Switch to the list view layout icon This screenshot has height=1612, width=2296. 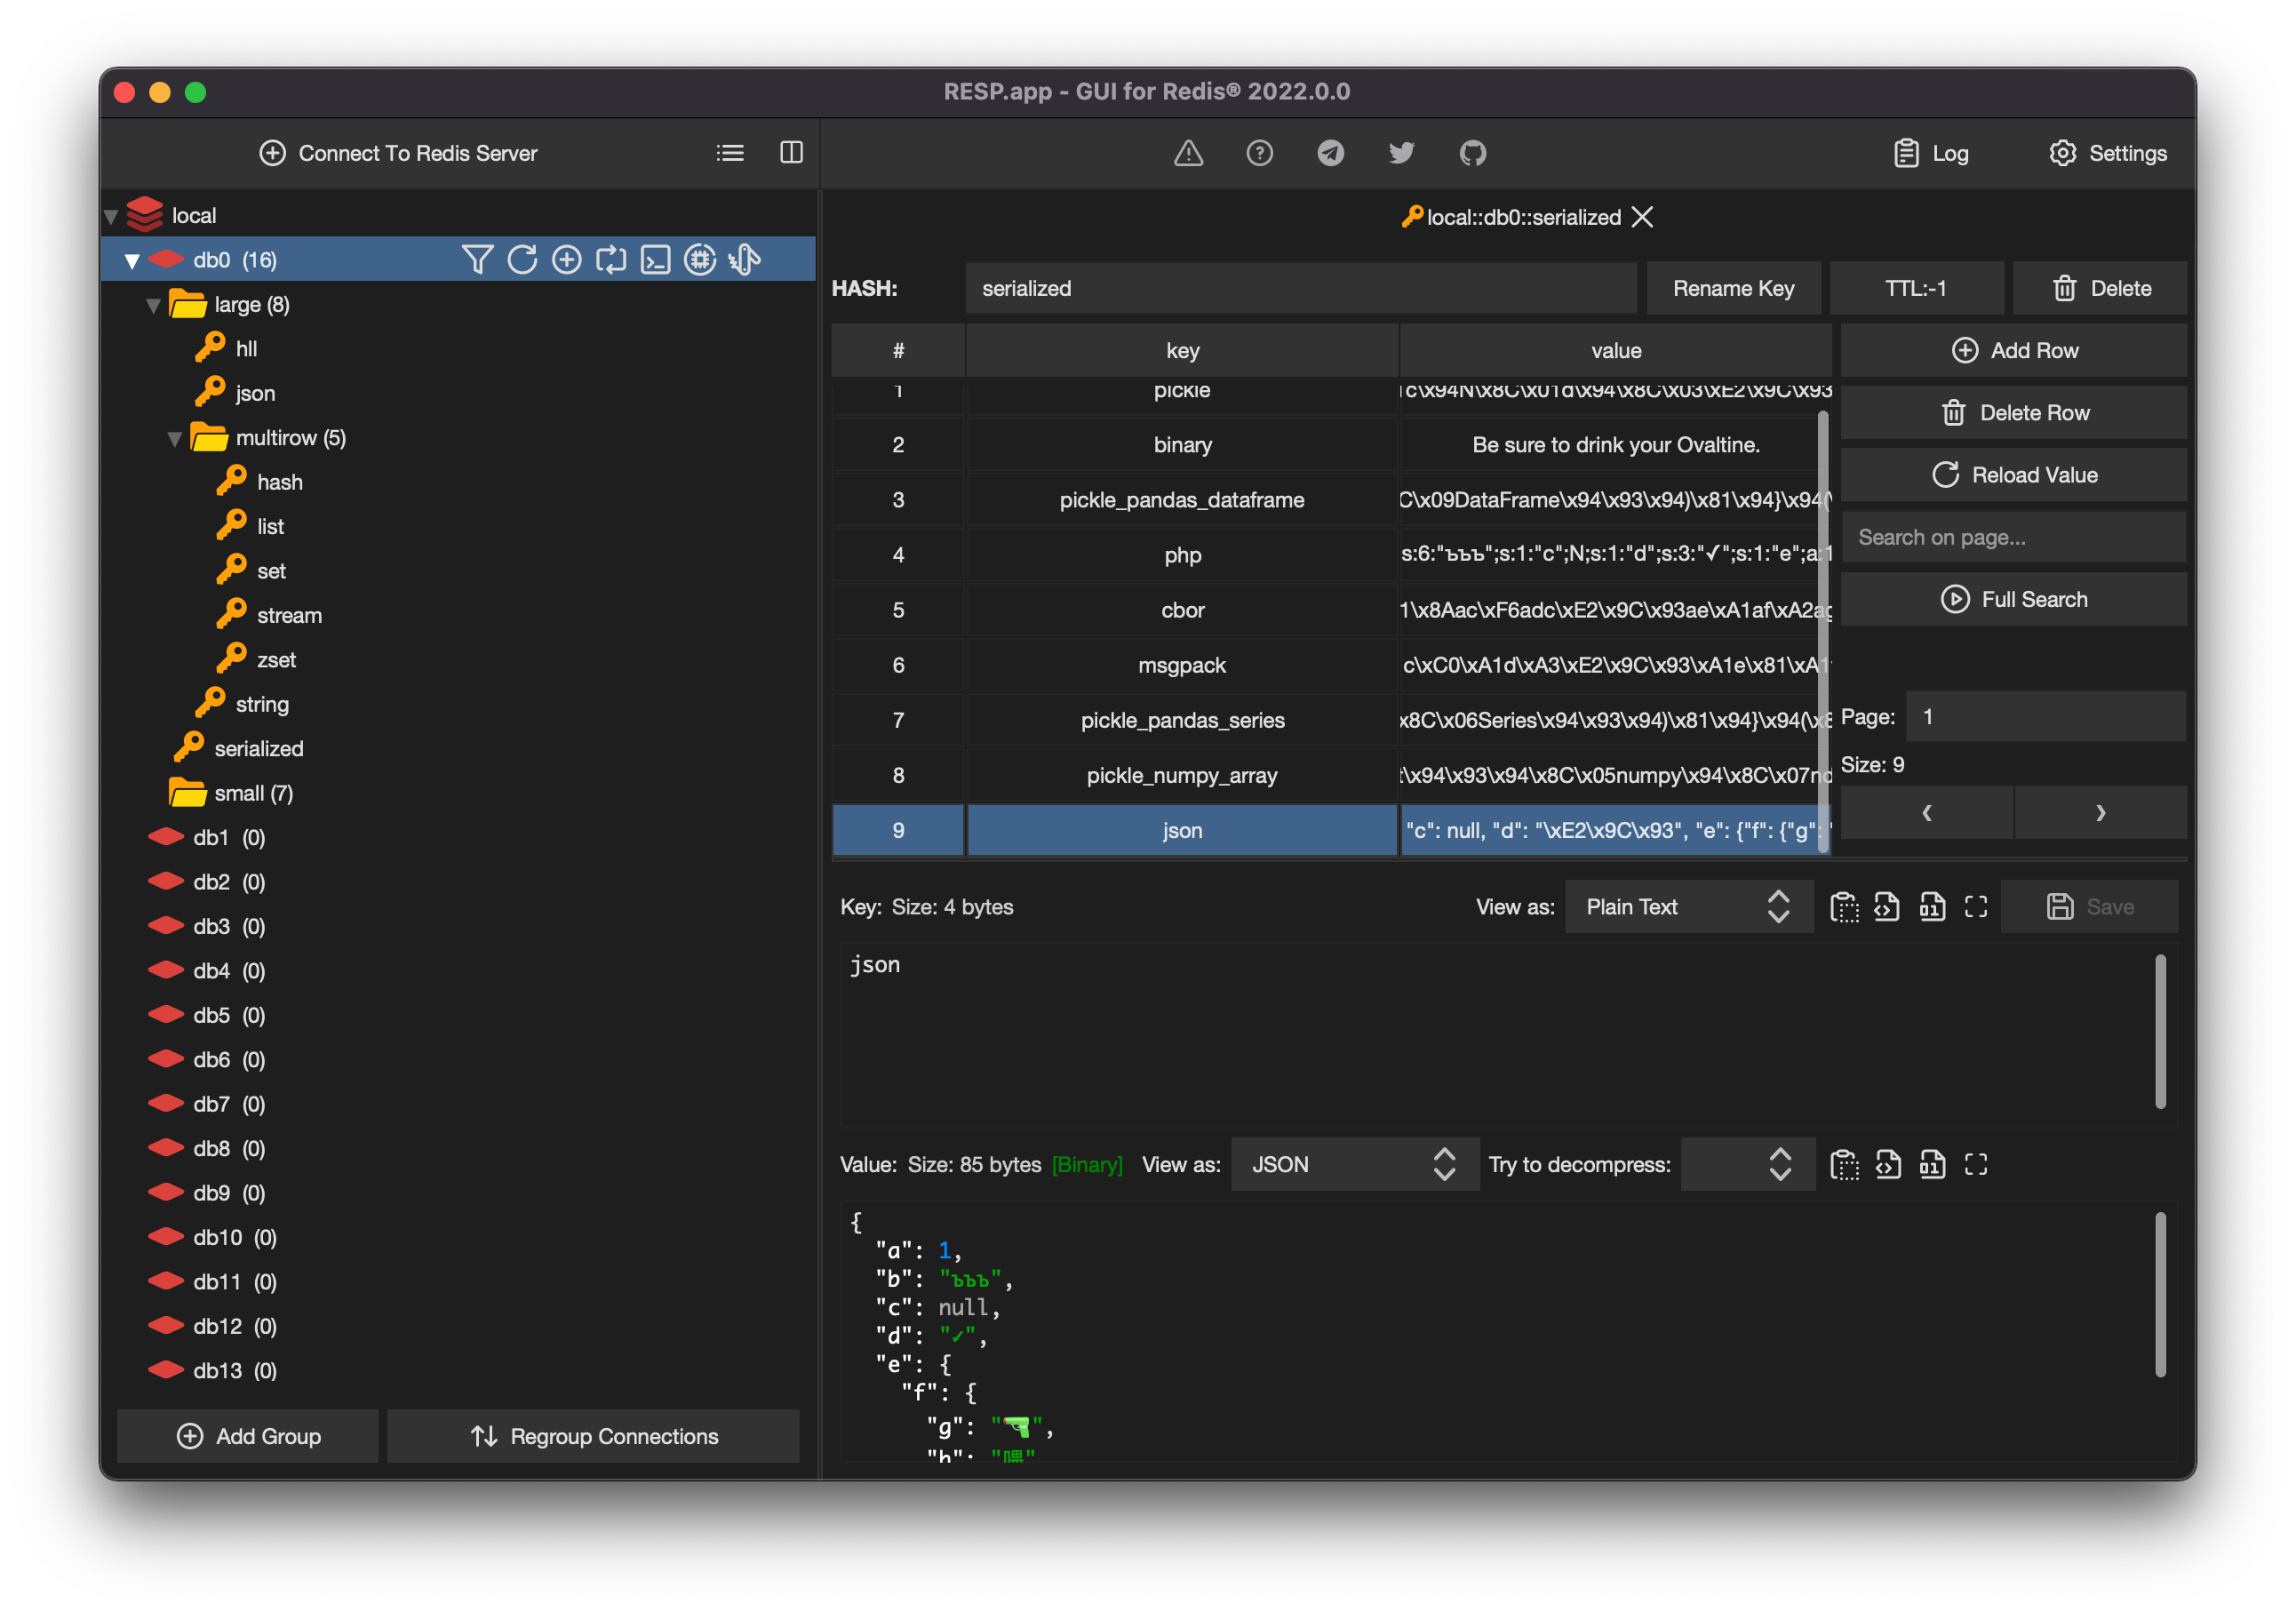(731, 153)
